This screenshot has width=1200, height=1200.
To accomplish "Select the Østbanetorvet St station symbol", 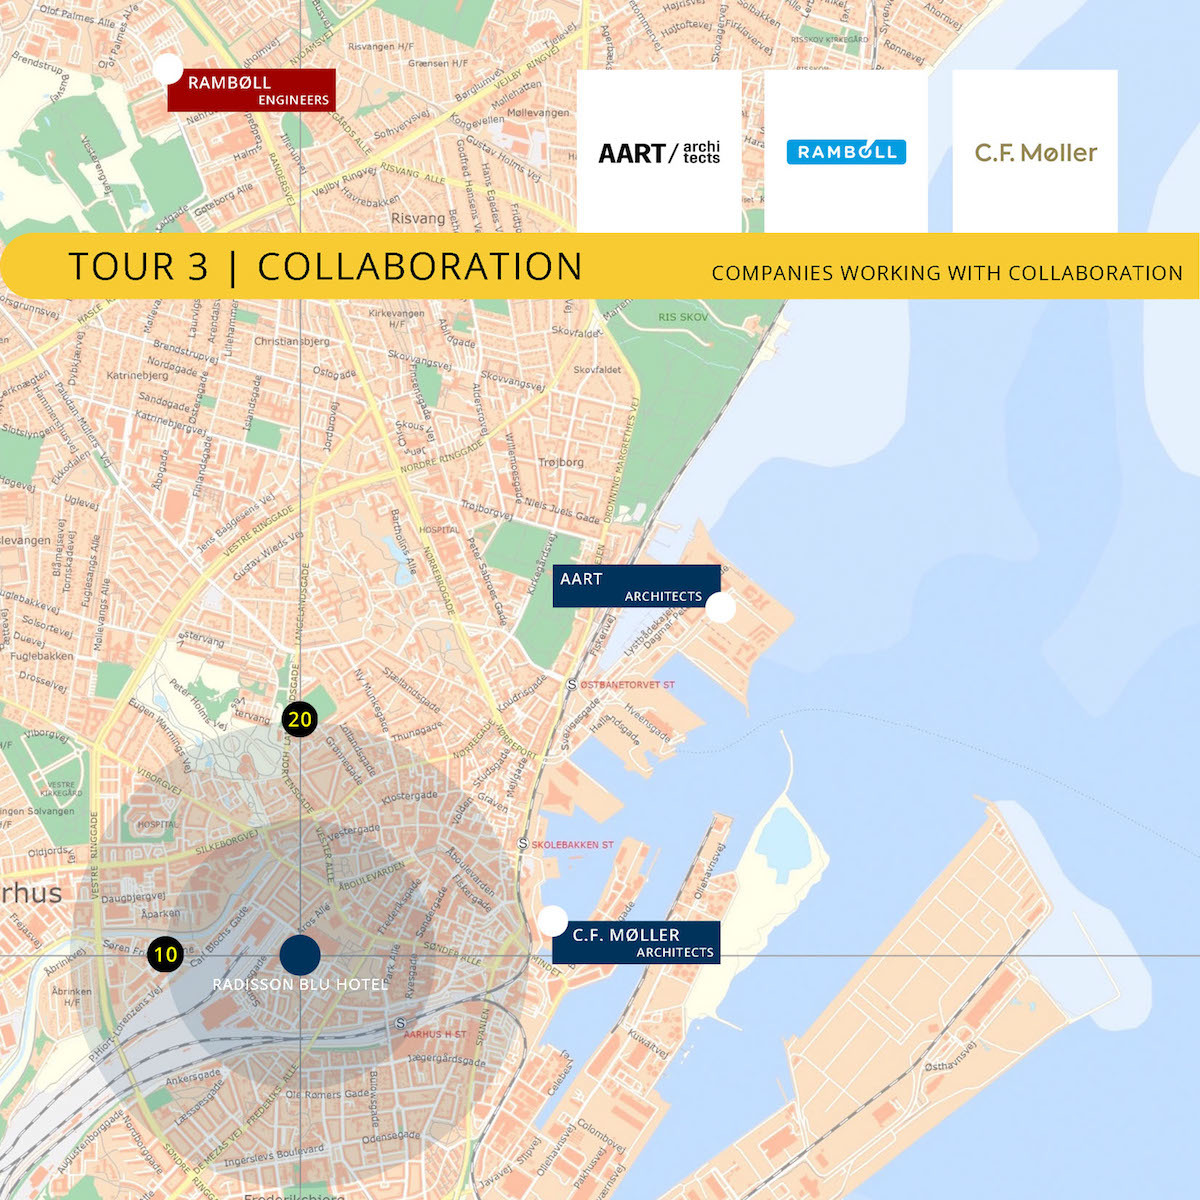I will [572, 685].
